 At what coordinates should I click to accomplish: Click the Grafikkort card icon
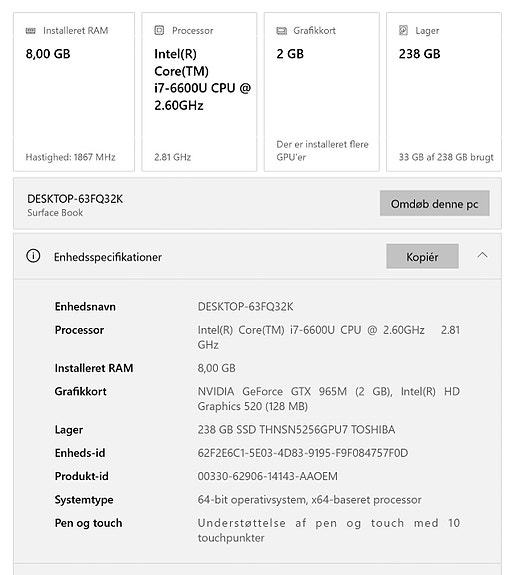(281, 31)
